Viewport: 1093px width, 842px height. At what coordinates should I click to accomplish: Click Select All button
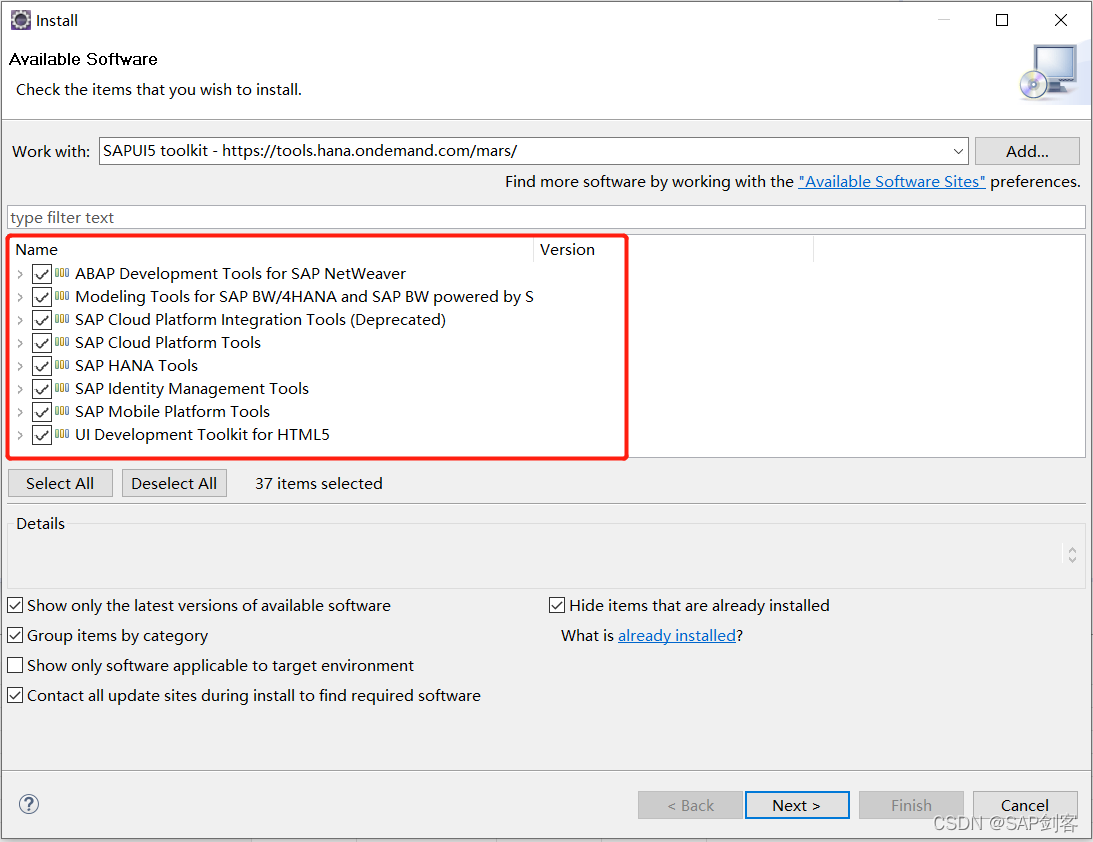coord(60,483)
